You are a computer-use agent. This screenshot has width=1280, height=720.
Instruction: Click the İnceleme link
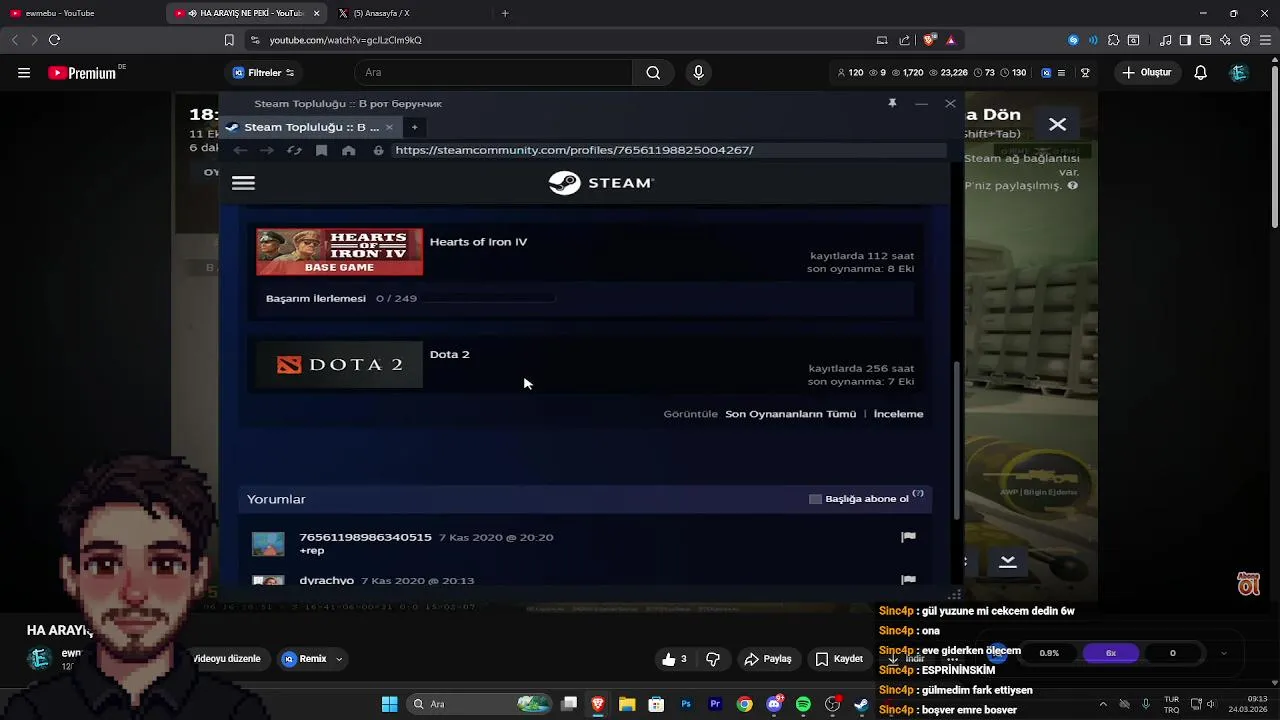click(x=898, y=414)
